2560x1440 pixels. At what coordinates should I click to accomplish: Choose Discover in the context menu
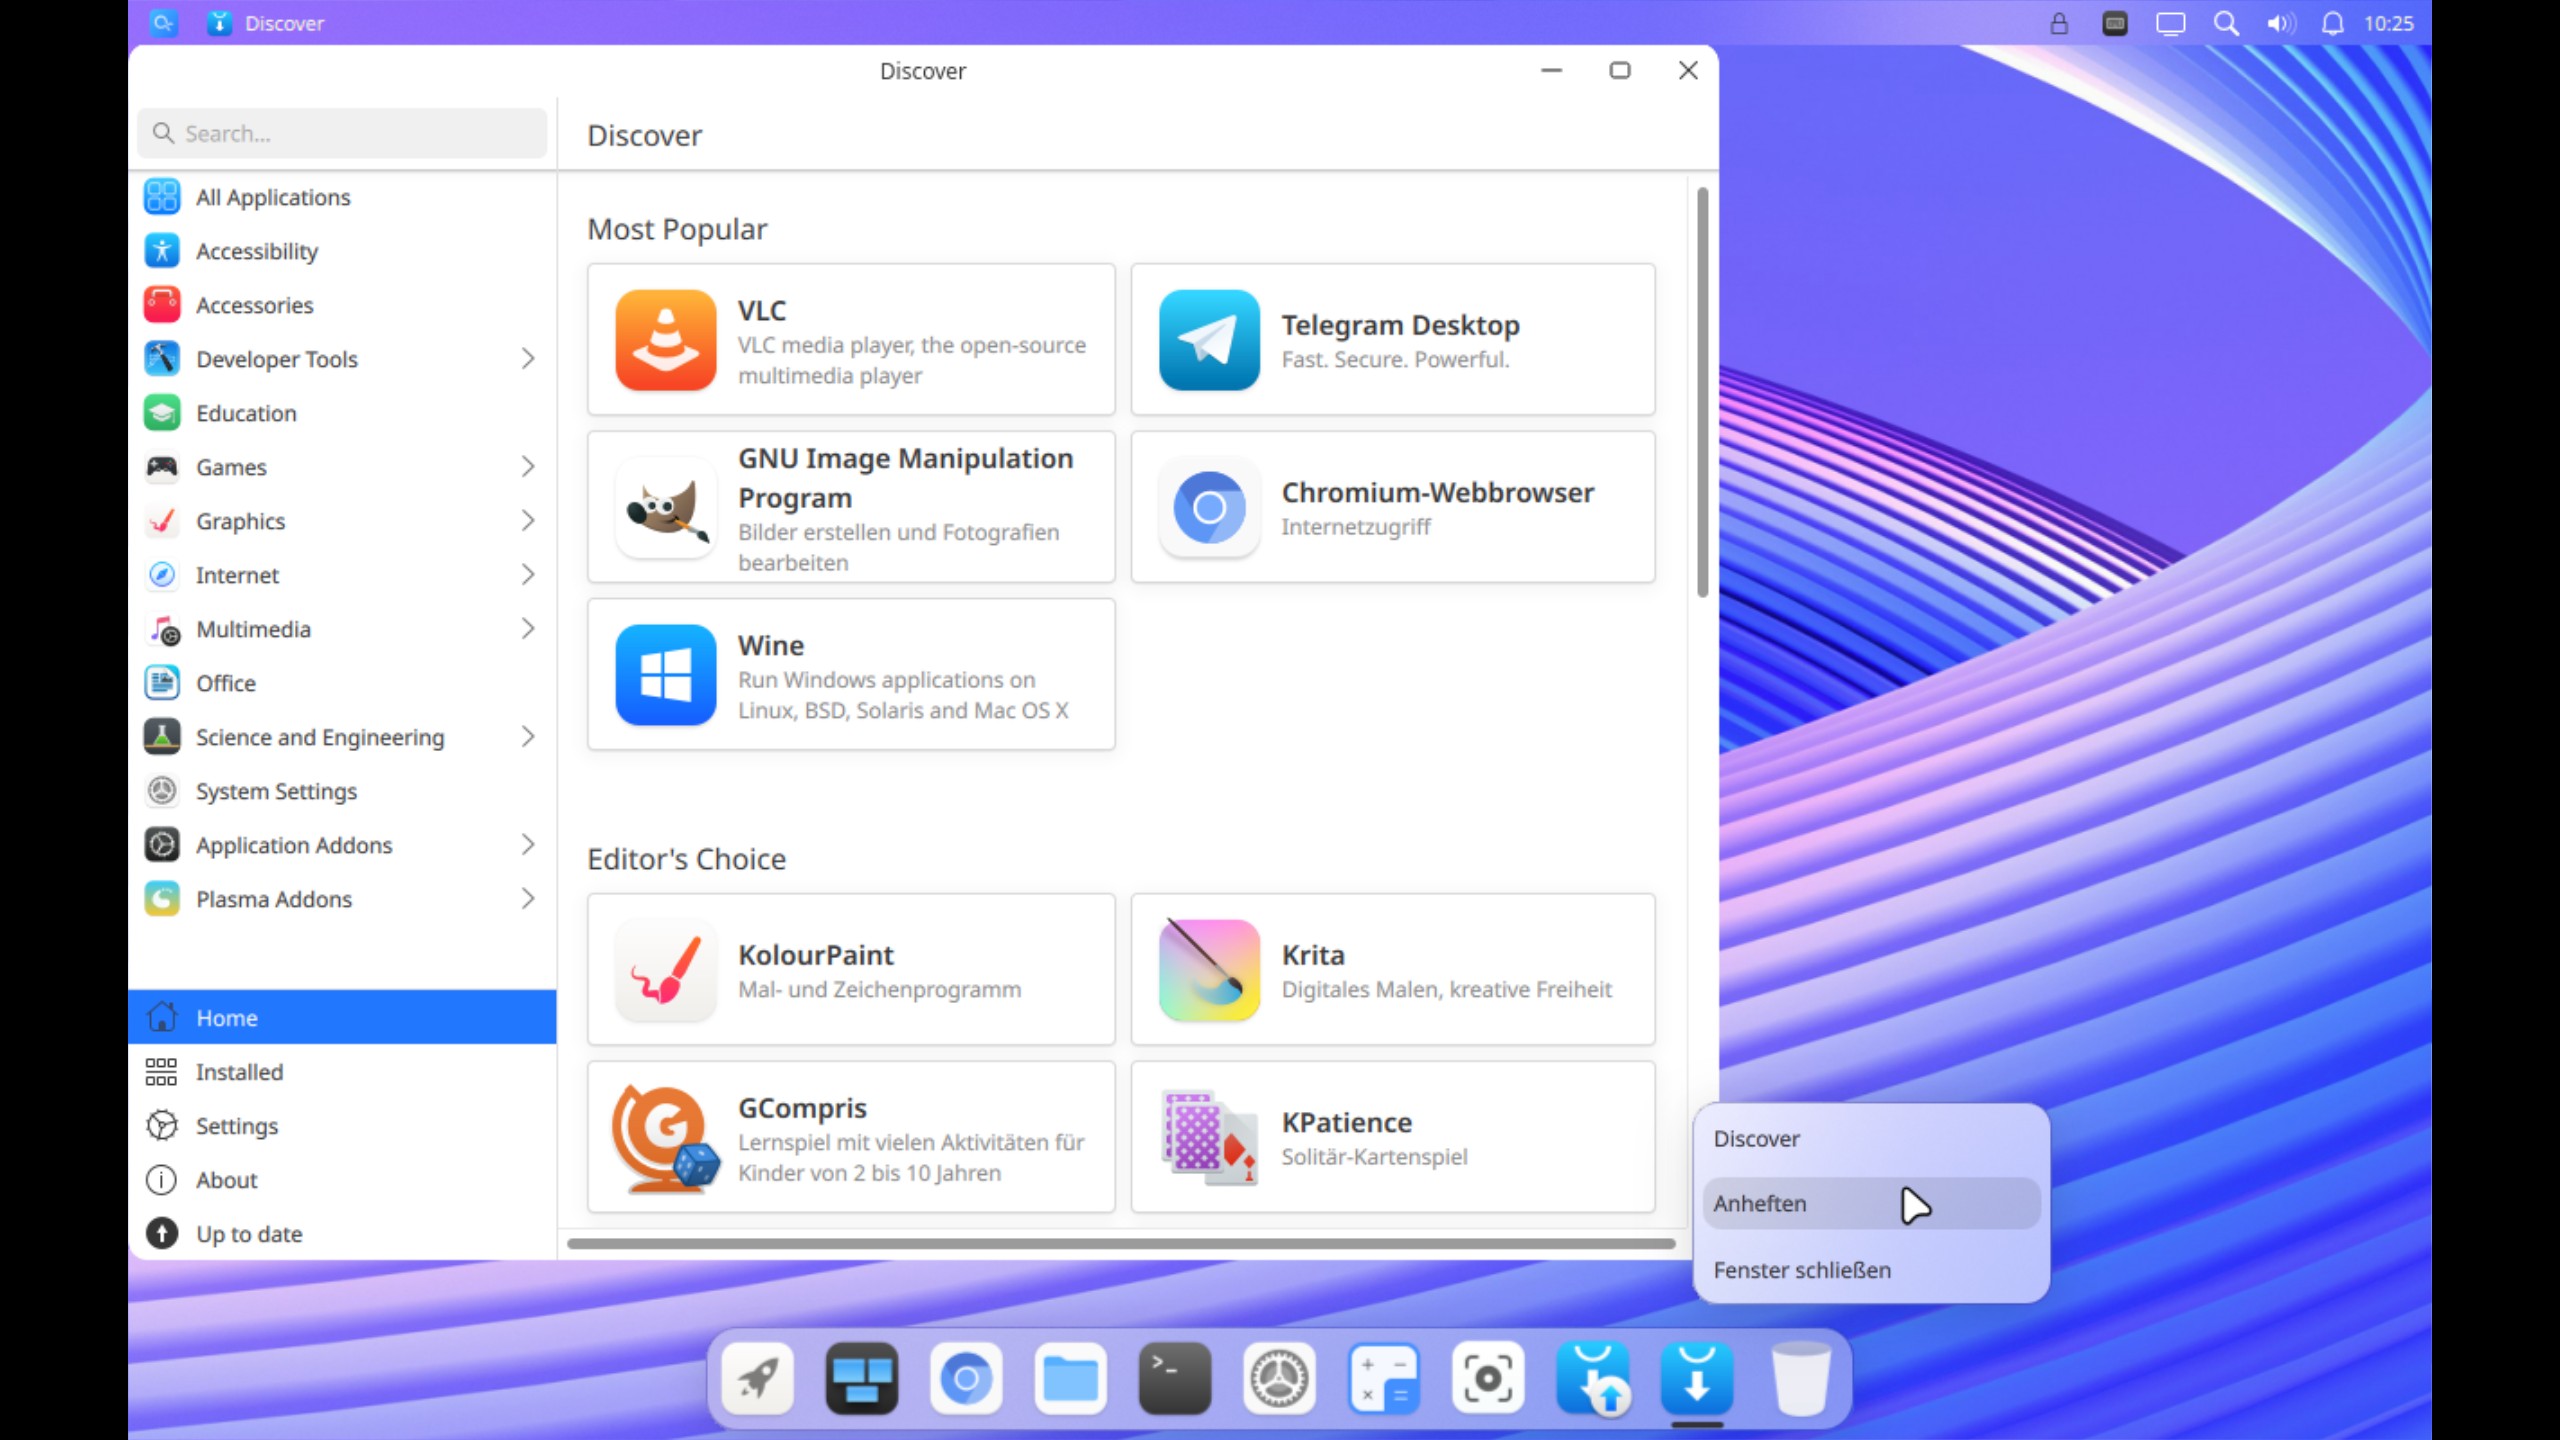coord(1870,1139)
